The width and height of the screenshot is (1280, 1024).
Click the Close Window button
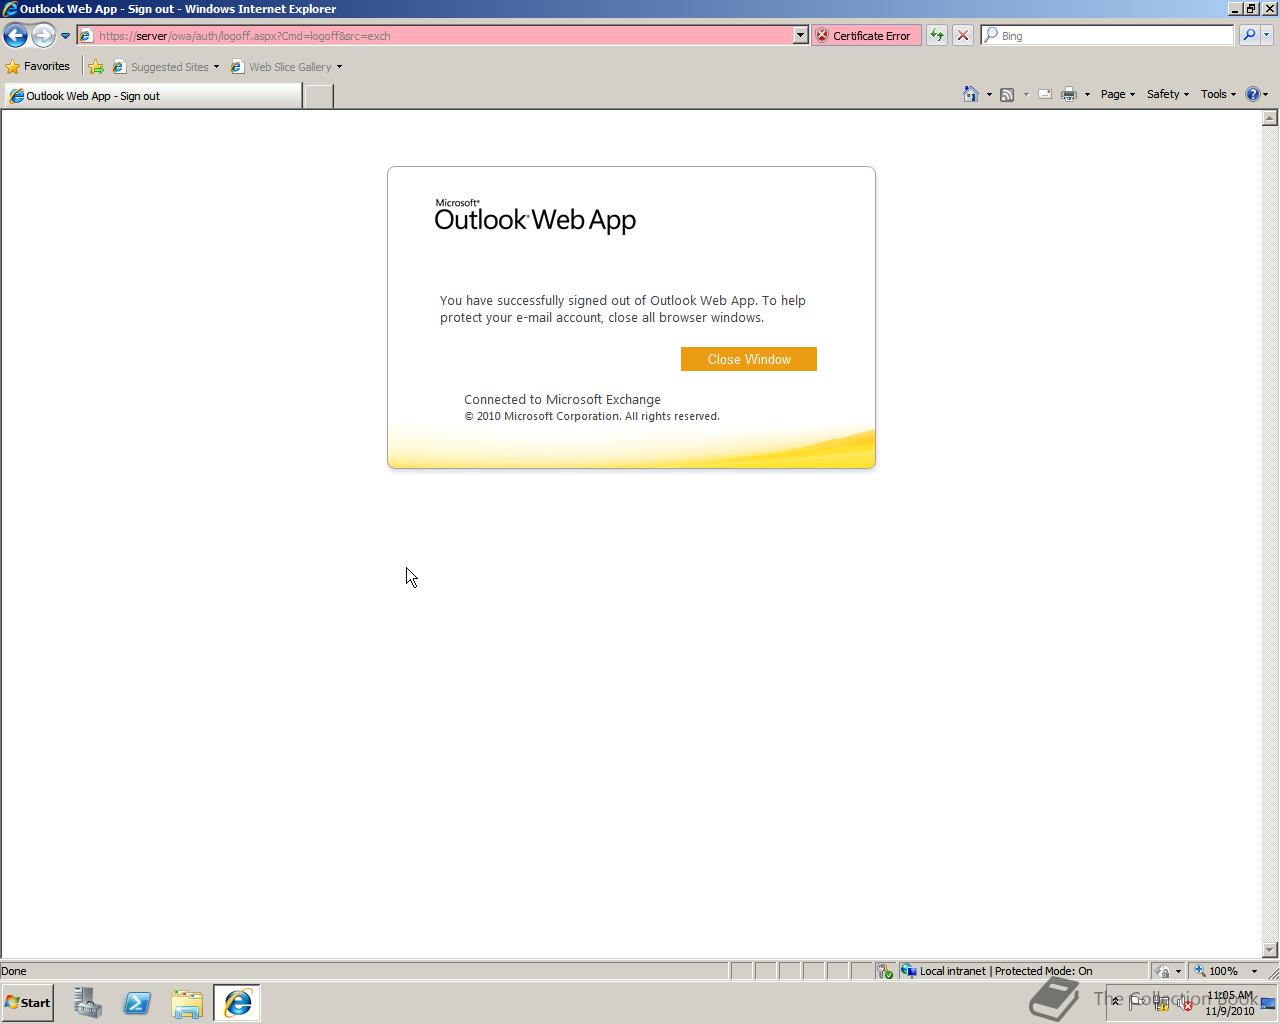pos(749,359)
